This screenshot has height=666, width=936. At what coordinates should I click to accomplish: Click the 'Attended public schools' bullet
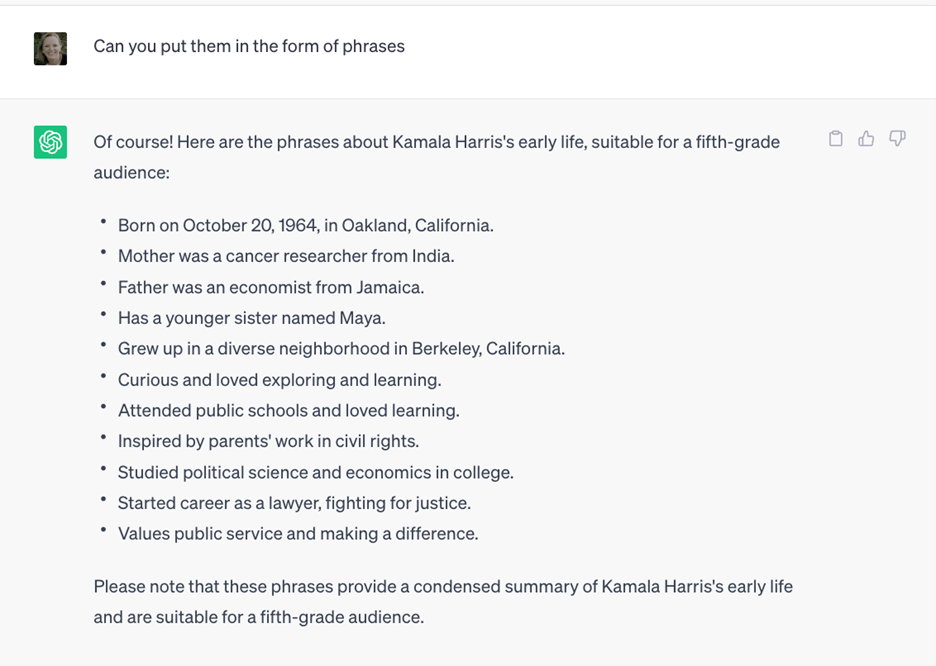(288, 411)
